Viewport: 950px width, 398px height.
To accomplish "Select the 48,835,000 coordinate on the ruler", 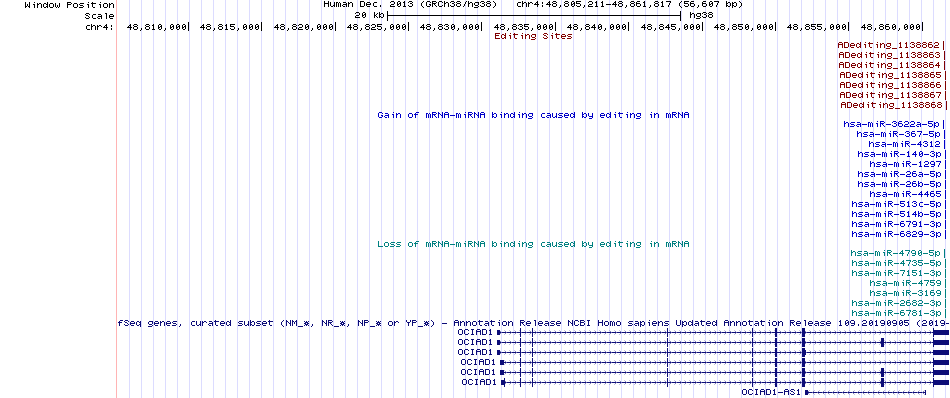I will click(523, 27).
